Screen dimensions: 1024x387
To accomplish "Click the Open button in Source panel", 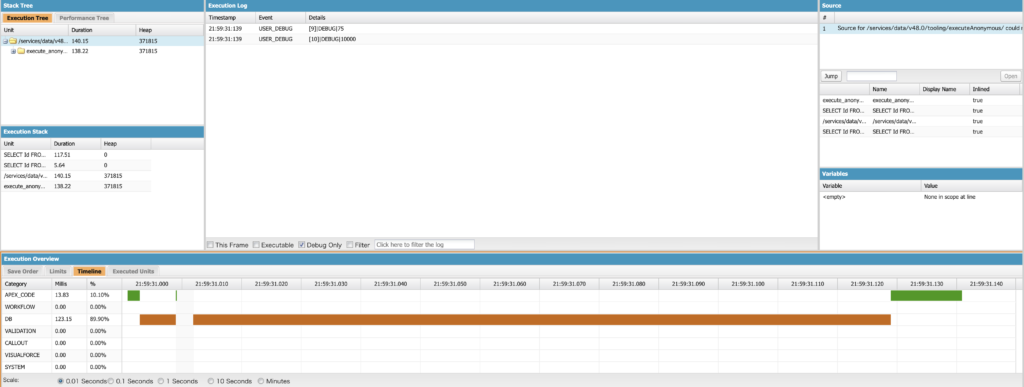I will 1010,76.
